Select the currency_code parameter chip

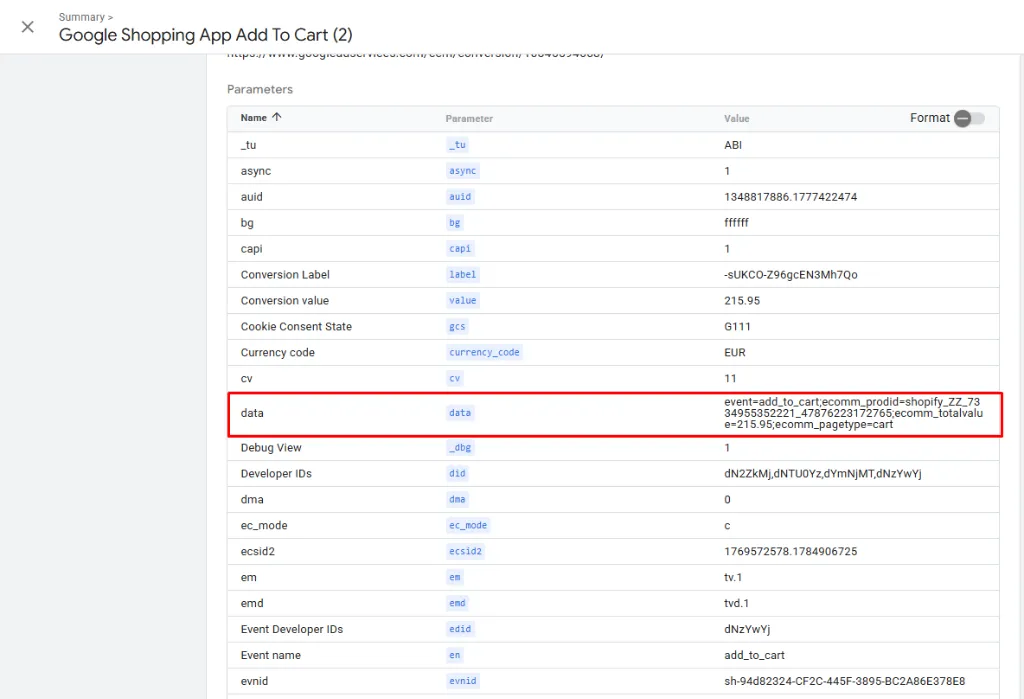pyautogui.click(x=484, y=352)
